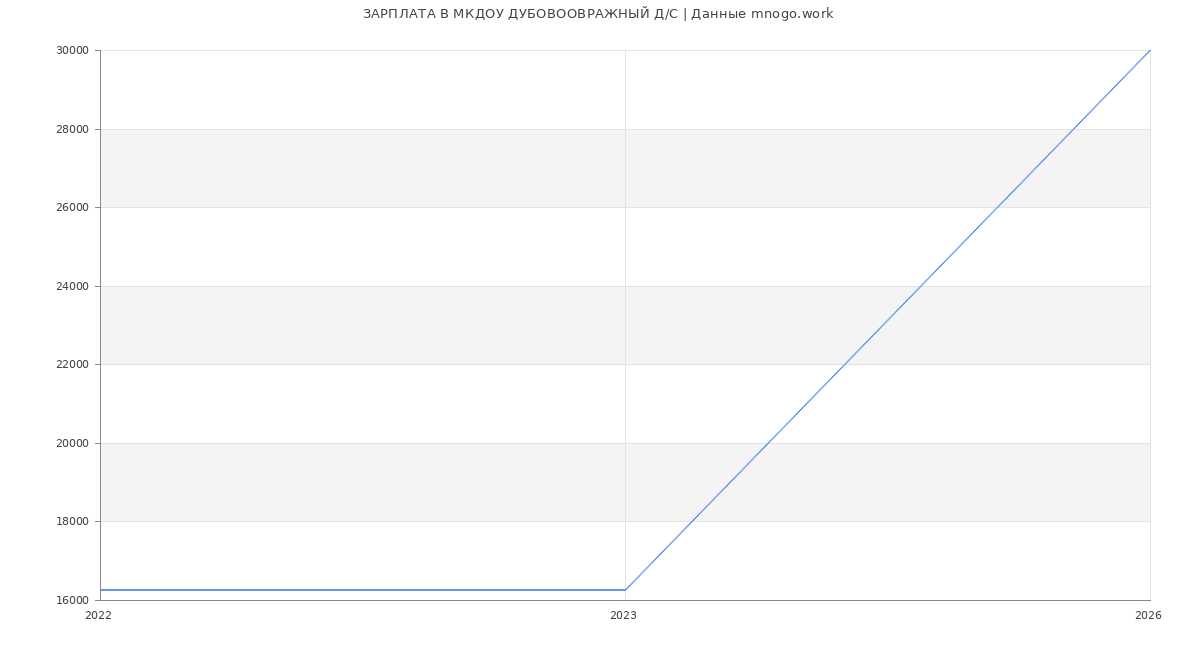Select the 26000 y-axis label
The height and width of the screenshot is (650, 1200).
[x=74, y=208]
